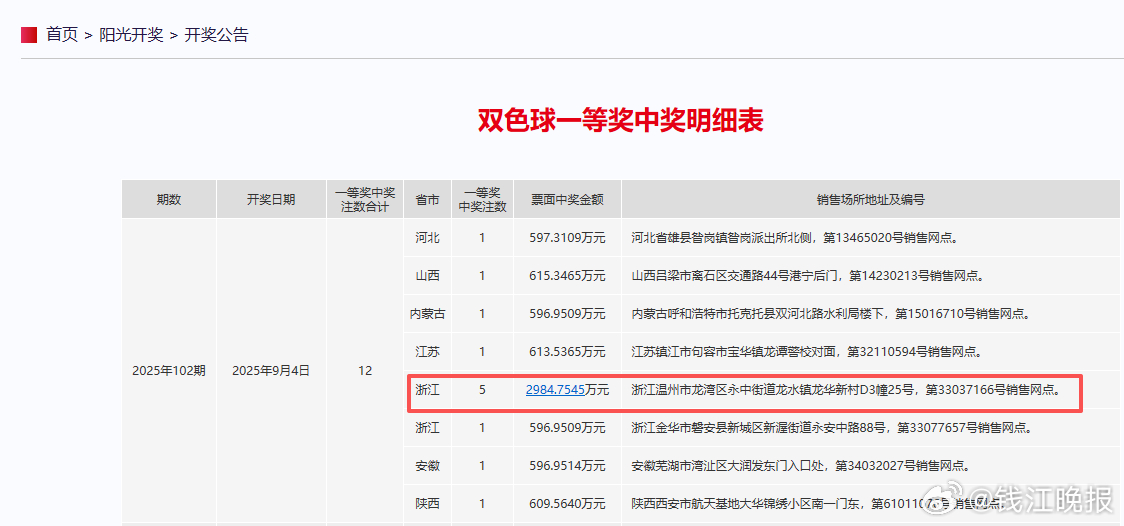
Task: Go to 首页 in the breadcrumb
Action: [x=62, y=34]
